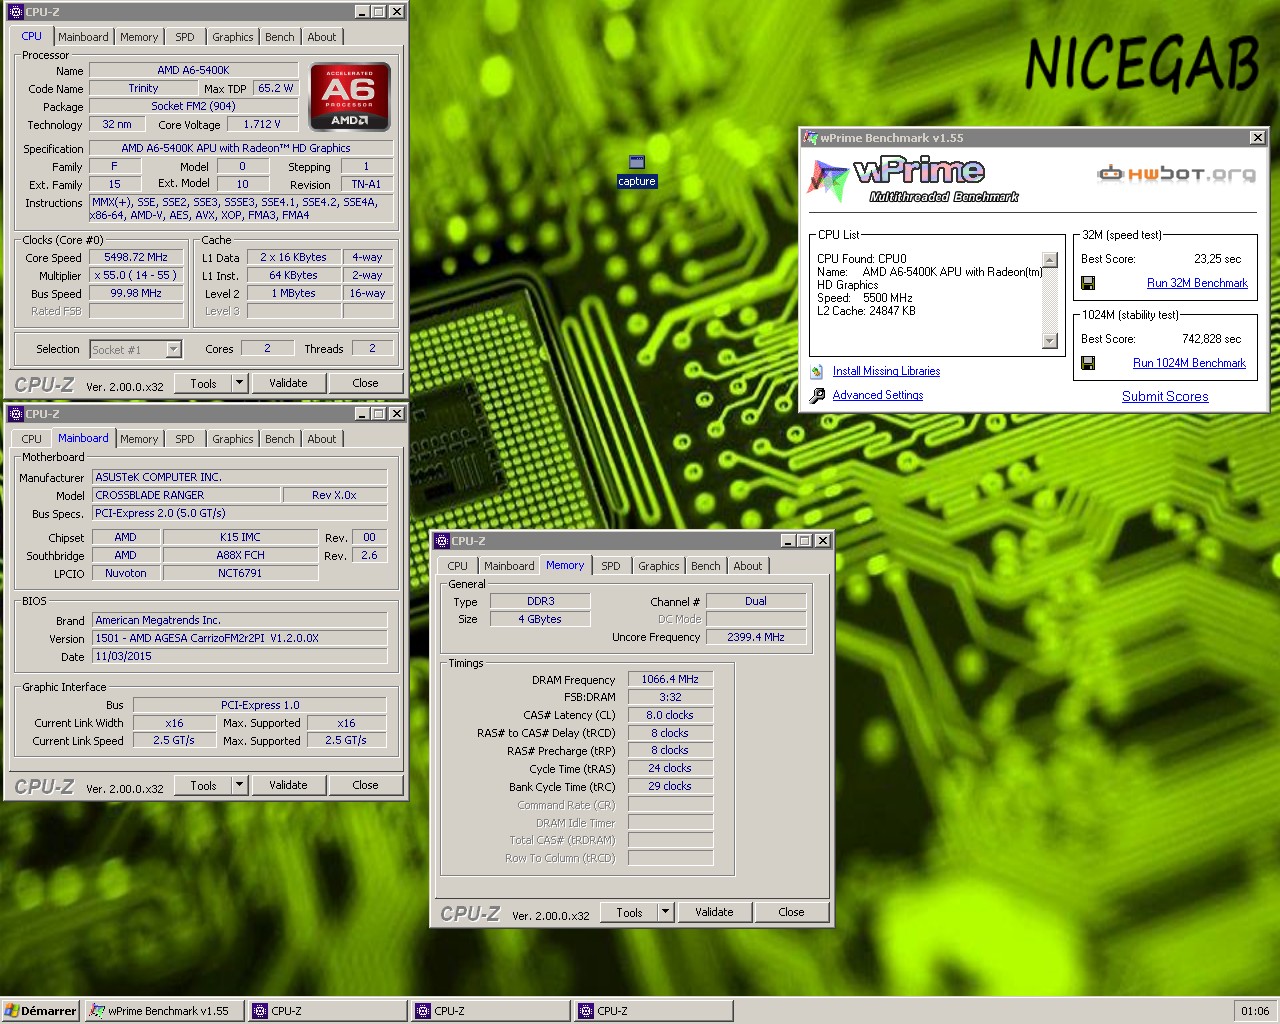
Task: Select SPD tab in Mainboard window
Action: [x=185, y=439]
